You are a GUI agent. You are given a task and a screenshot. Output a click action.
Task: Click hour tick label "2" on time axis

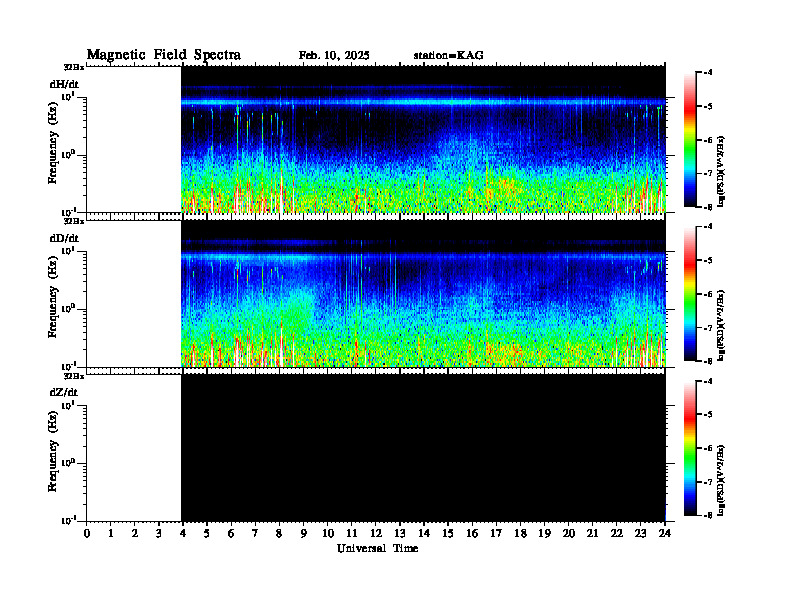point(135,533)
